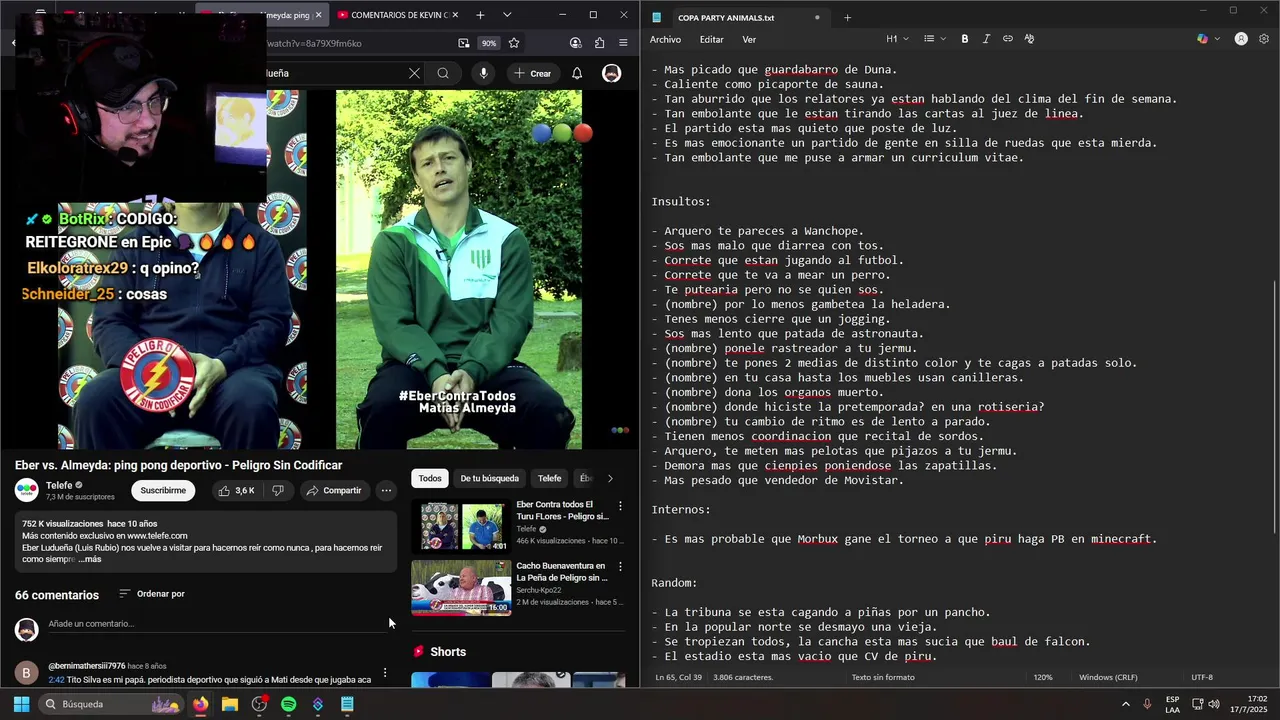The height and width of the screenshot is (720, 1280).
Task: Open the Archivo menu
Action: [x=665, y=40]
